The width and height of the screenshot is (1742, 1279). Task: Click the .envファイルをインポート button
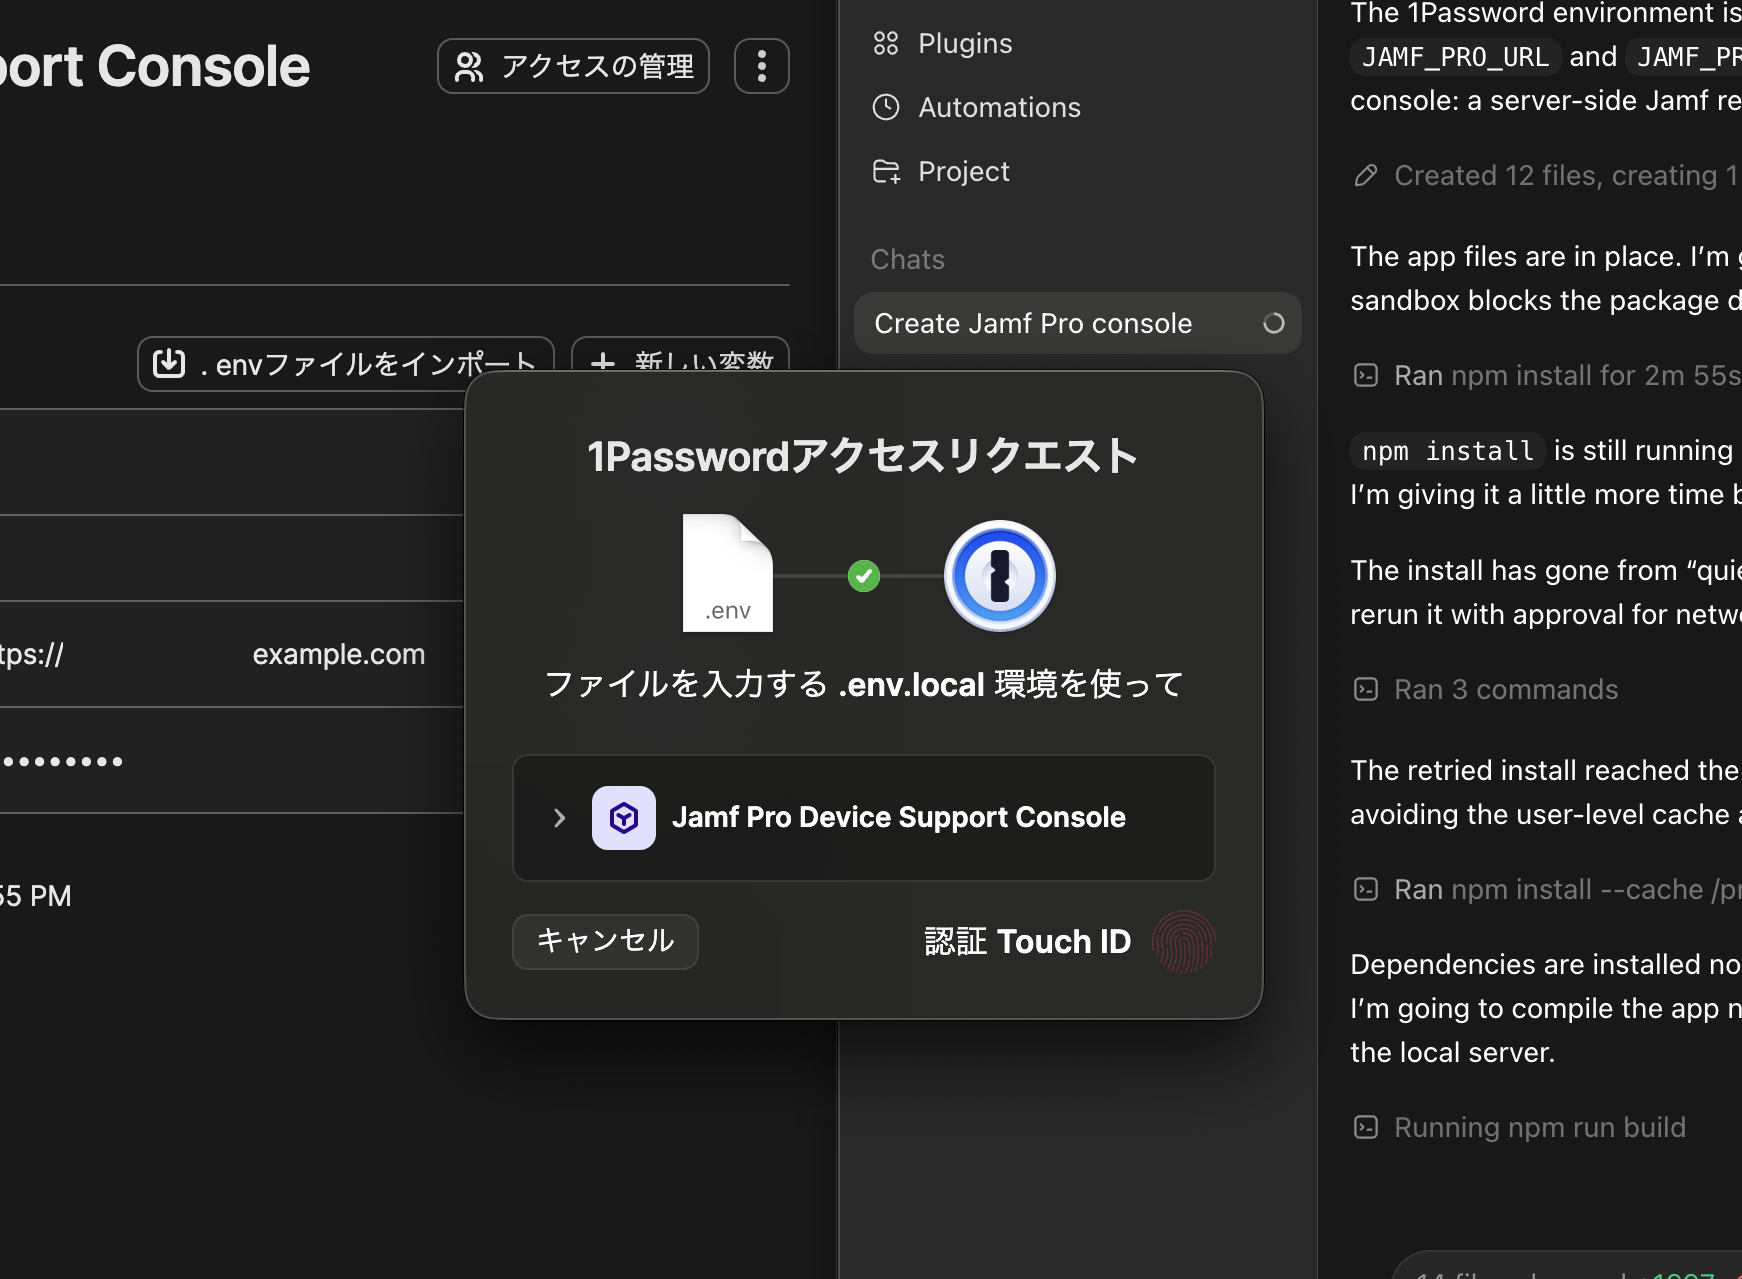click(345, 364)
